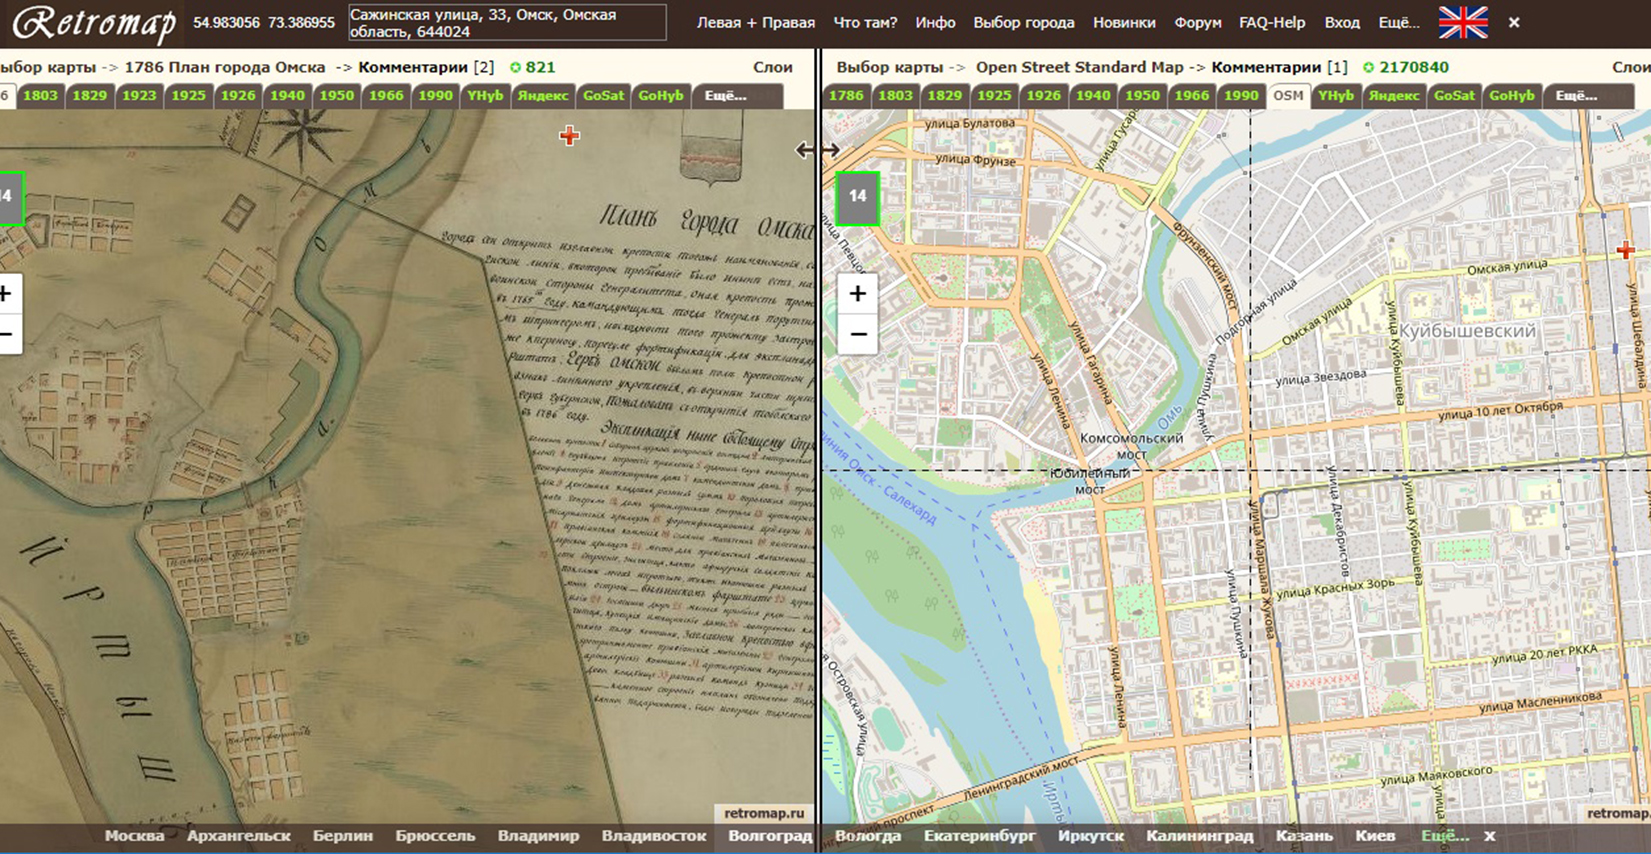Switch language via the UK flag icon
This screenshot has width=1651, height=854.
1463,22
